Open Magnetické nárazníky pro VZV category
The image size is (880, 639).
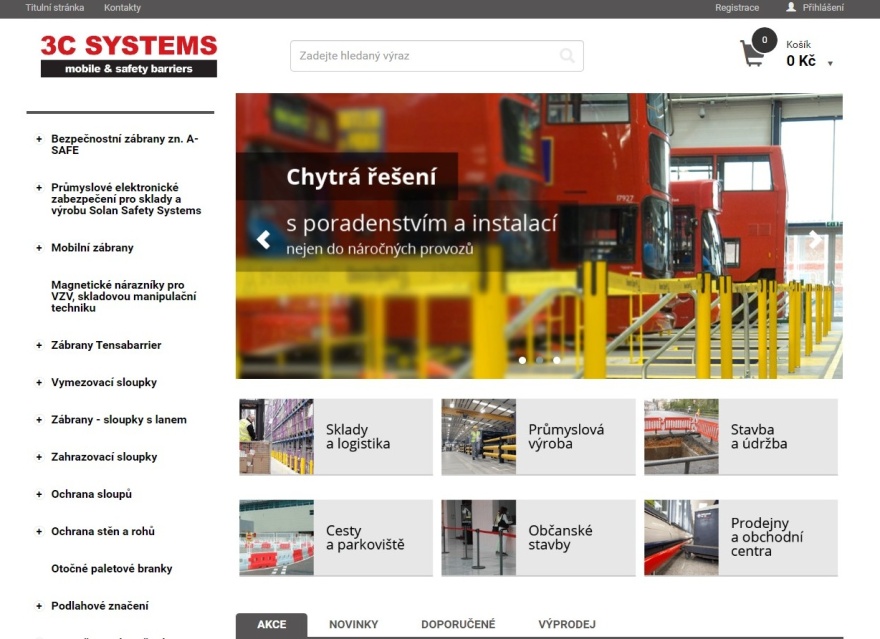(123, 296)
